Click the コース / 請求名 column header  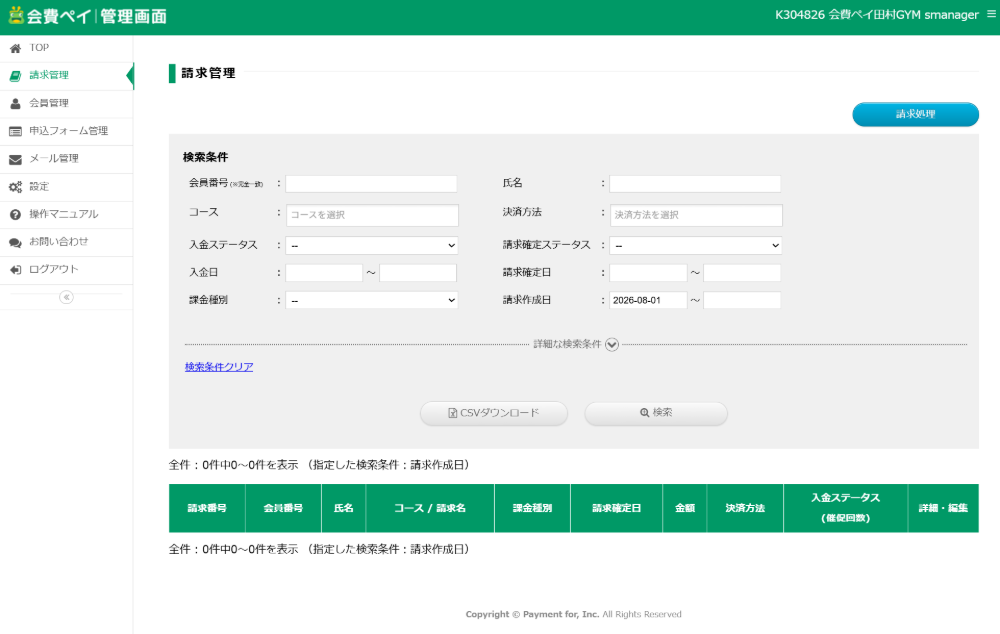coord(430,508)
